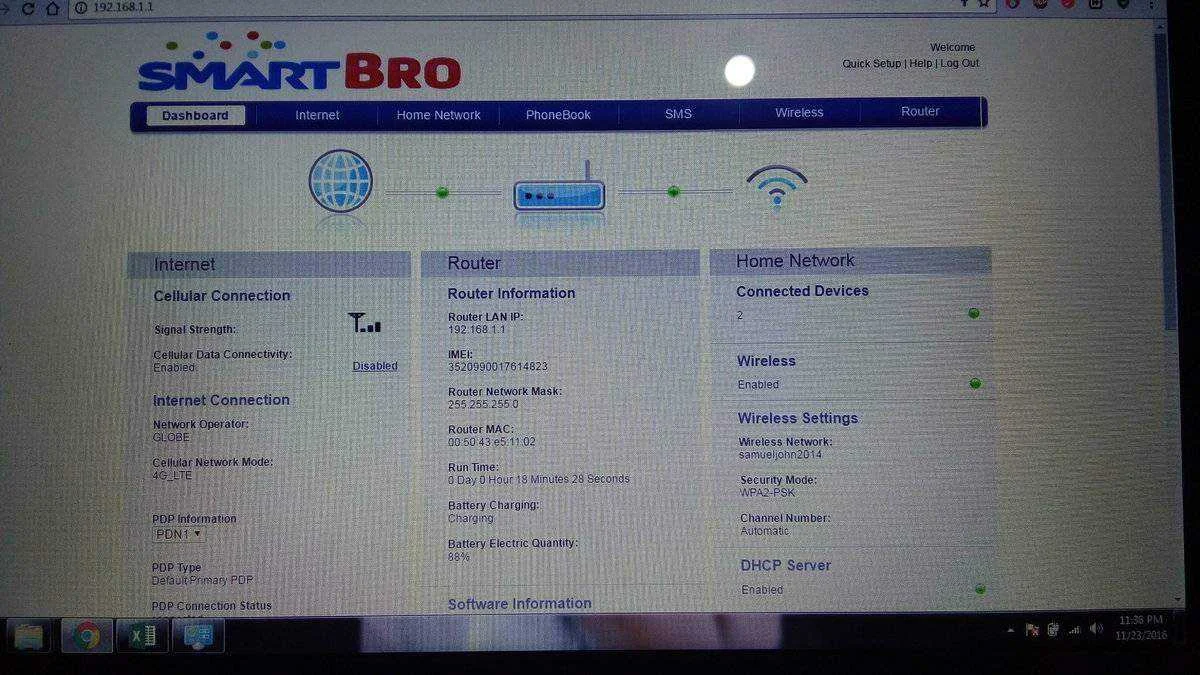
Task: Click the volume speaker tray icon
Action: pyautogui.click(x=1096, y=628)
